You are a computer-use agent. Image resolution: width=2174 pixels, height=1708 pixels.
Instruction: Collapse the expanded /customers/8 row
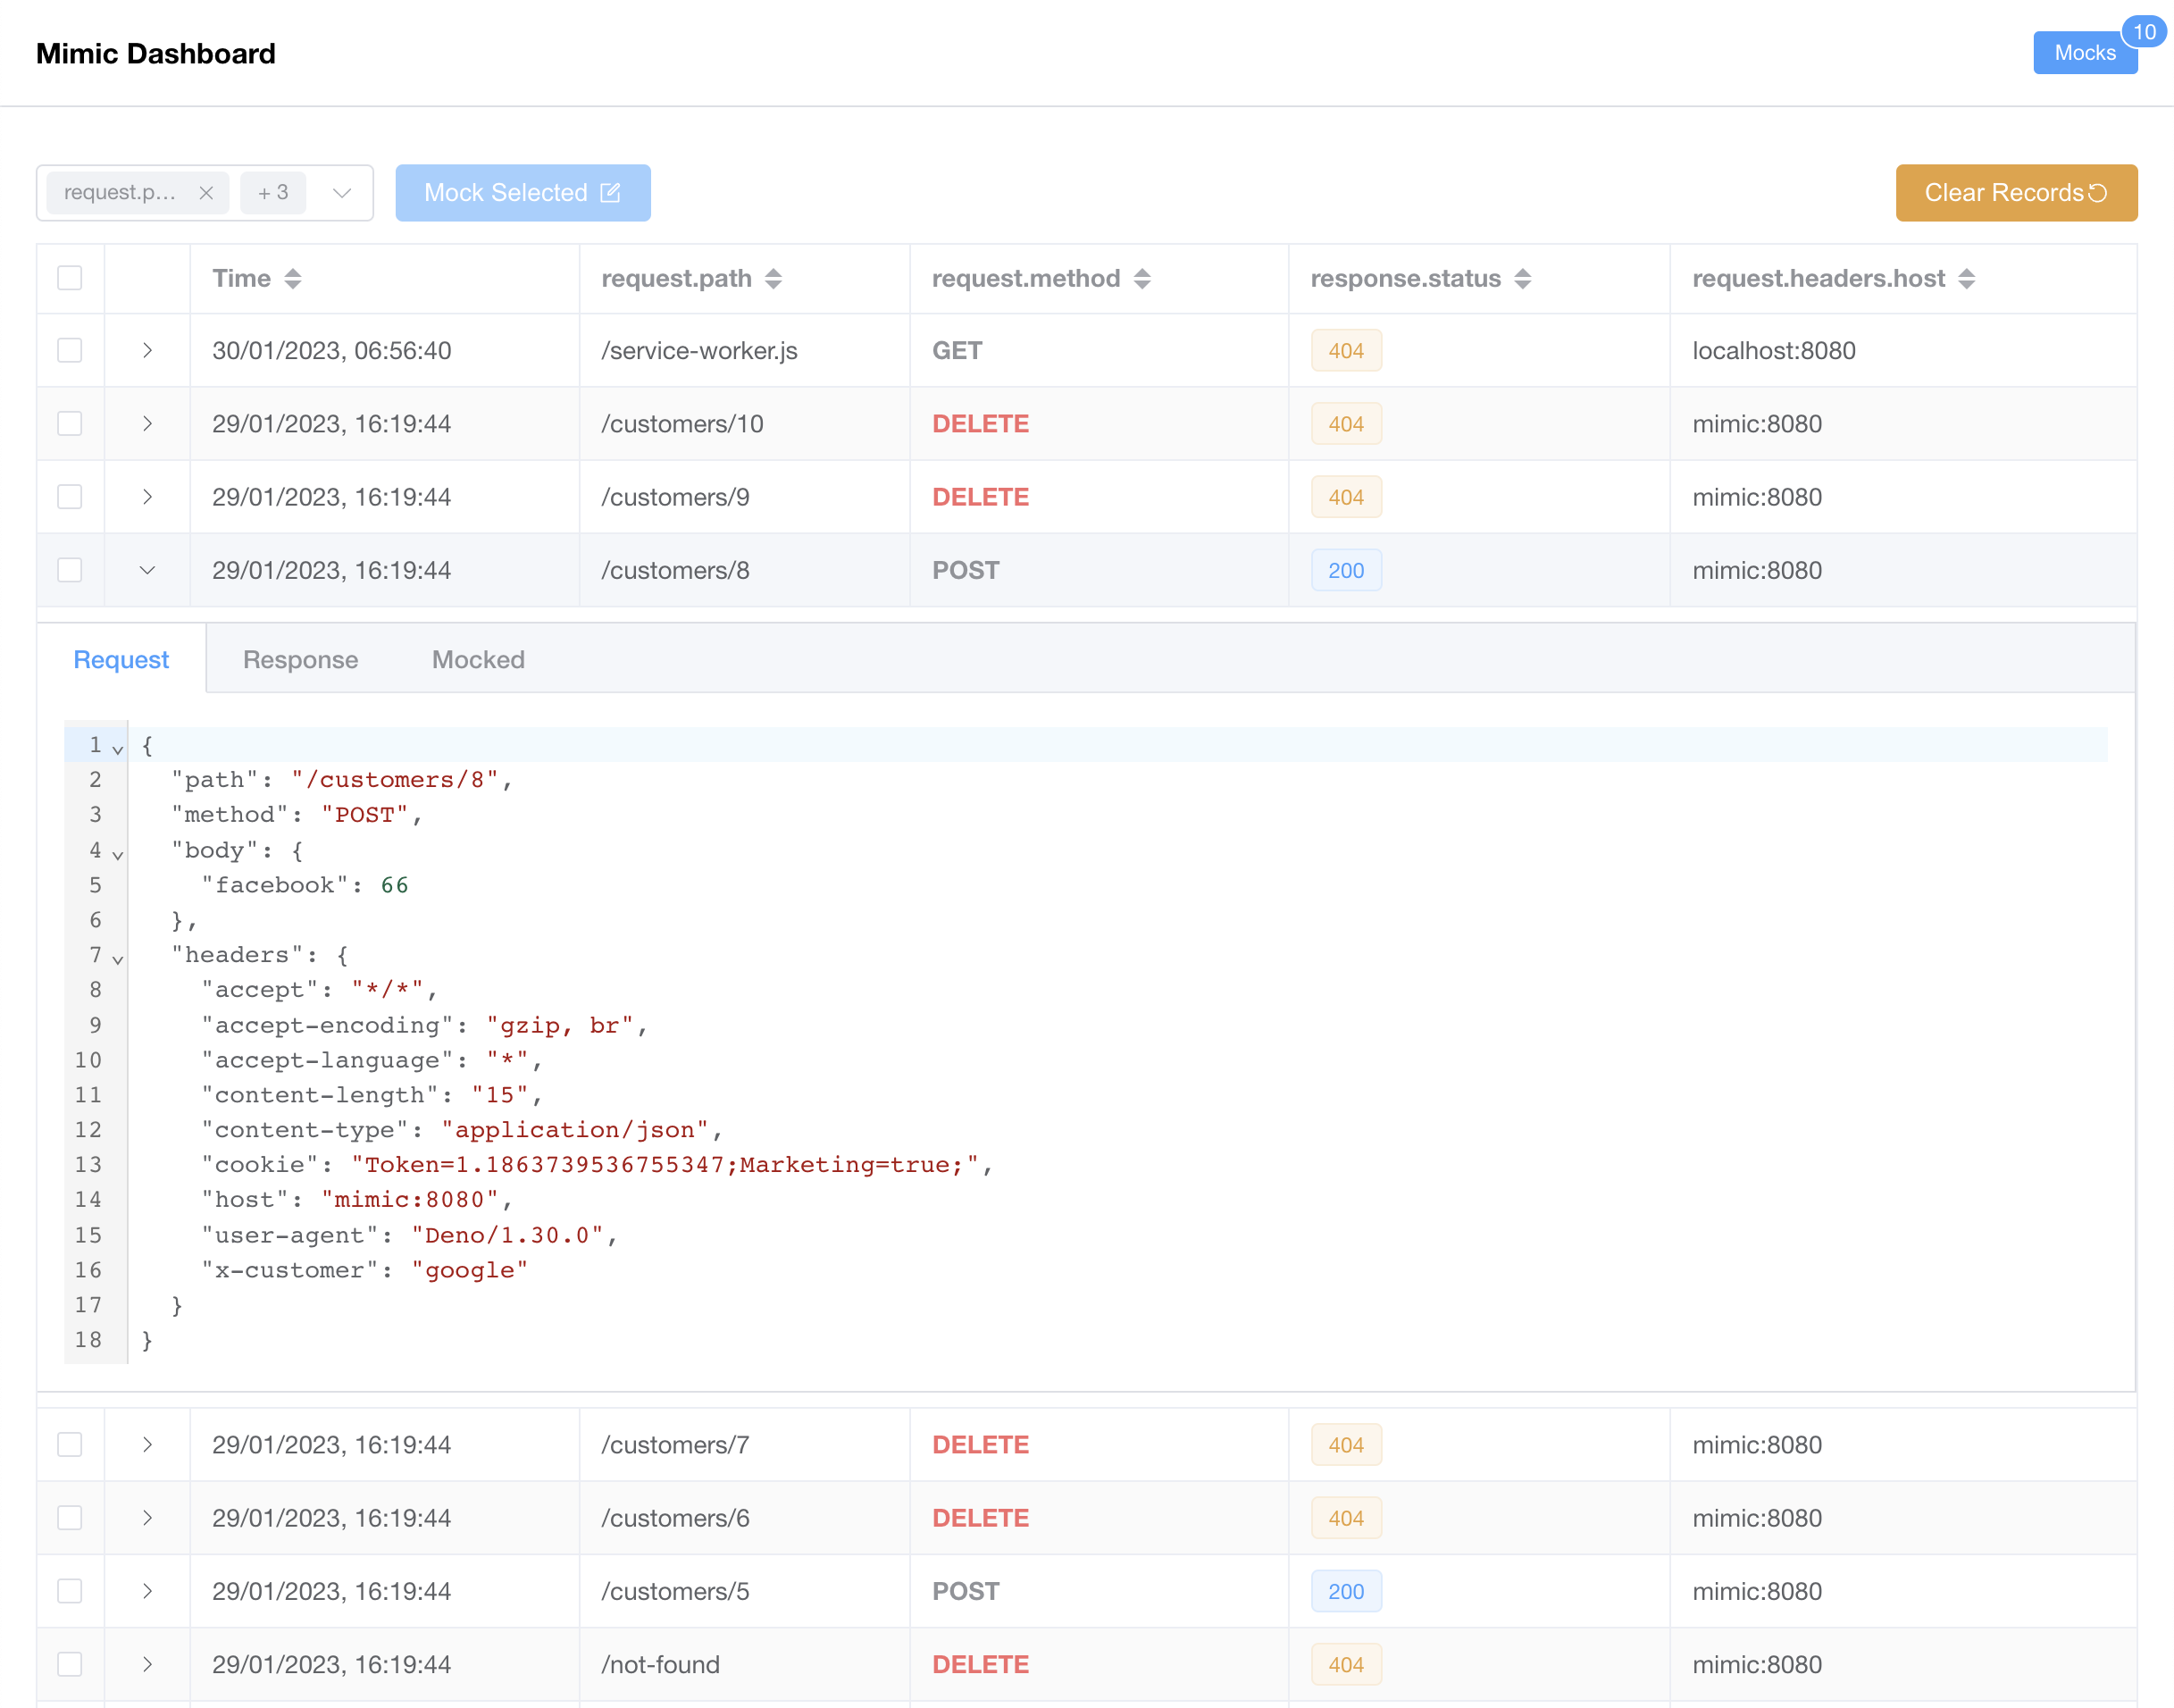147,570
